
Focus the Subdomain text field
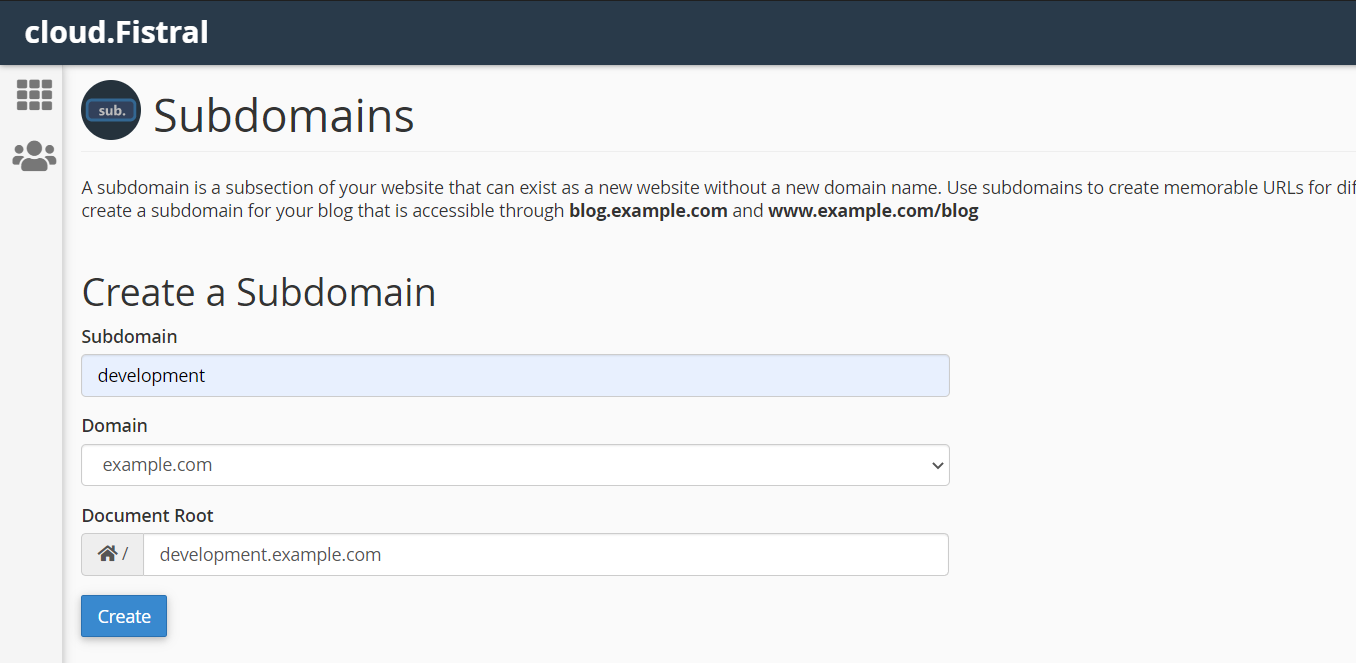point(515,376)
